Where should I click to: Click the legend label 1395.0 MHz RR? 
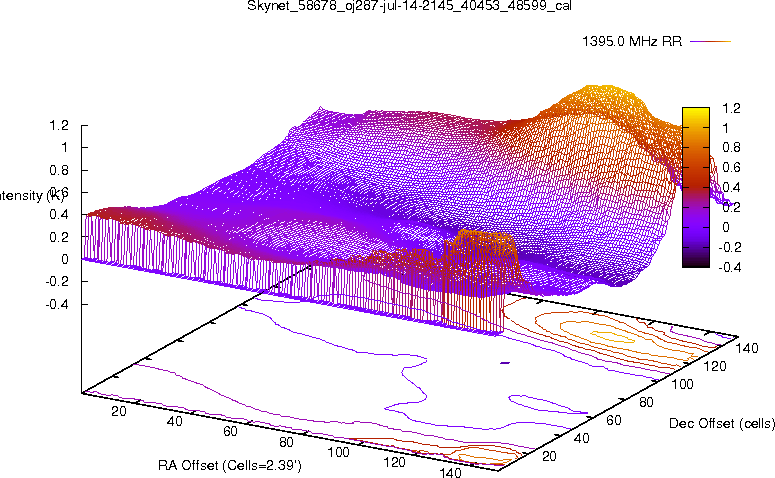point(632,41)
